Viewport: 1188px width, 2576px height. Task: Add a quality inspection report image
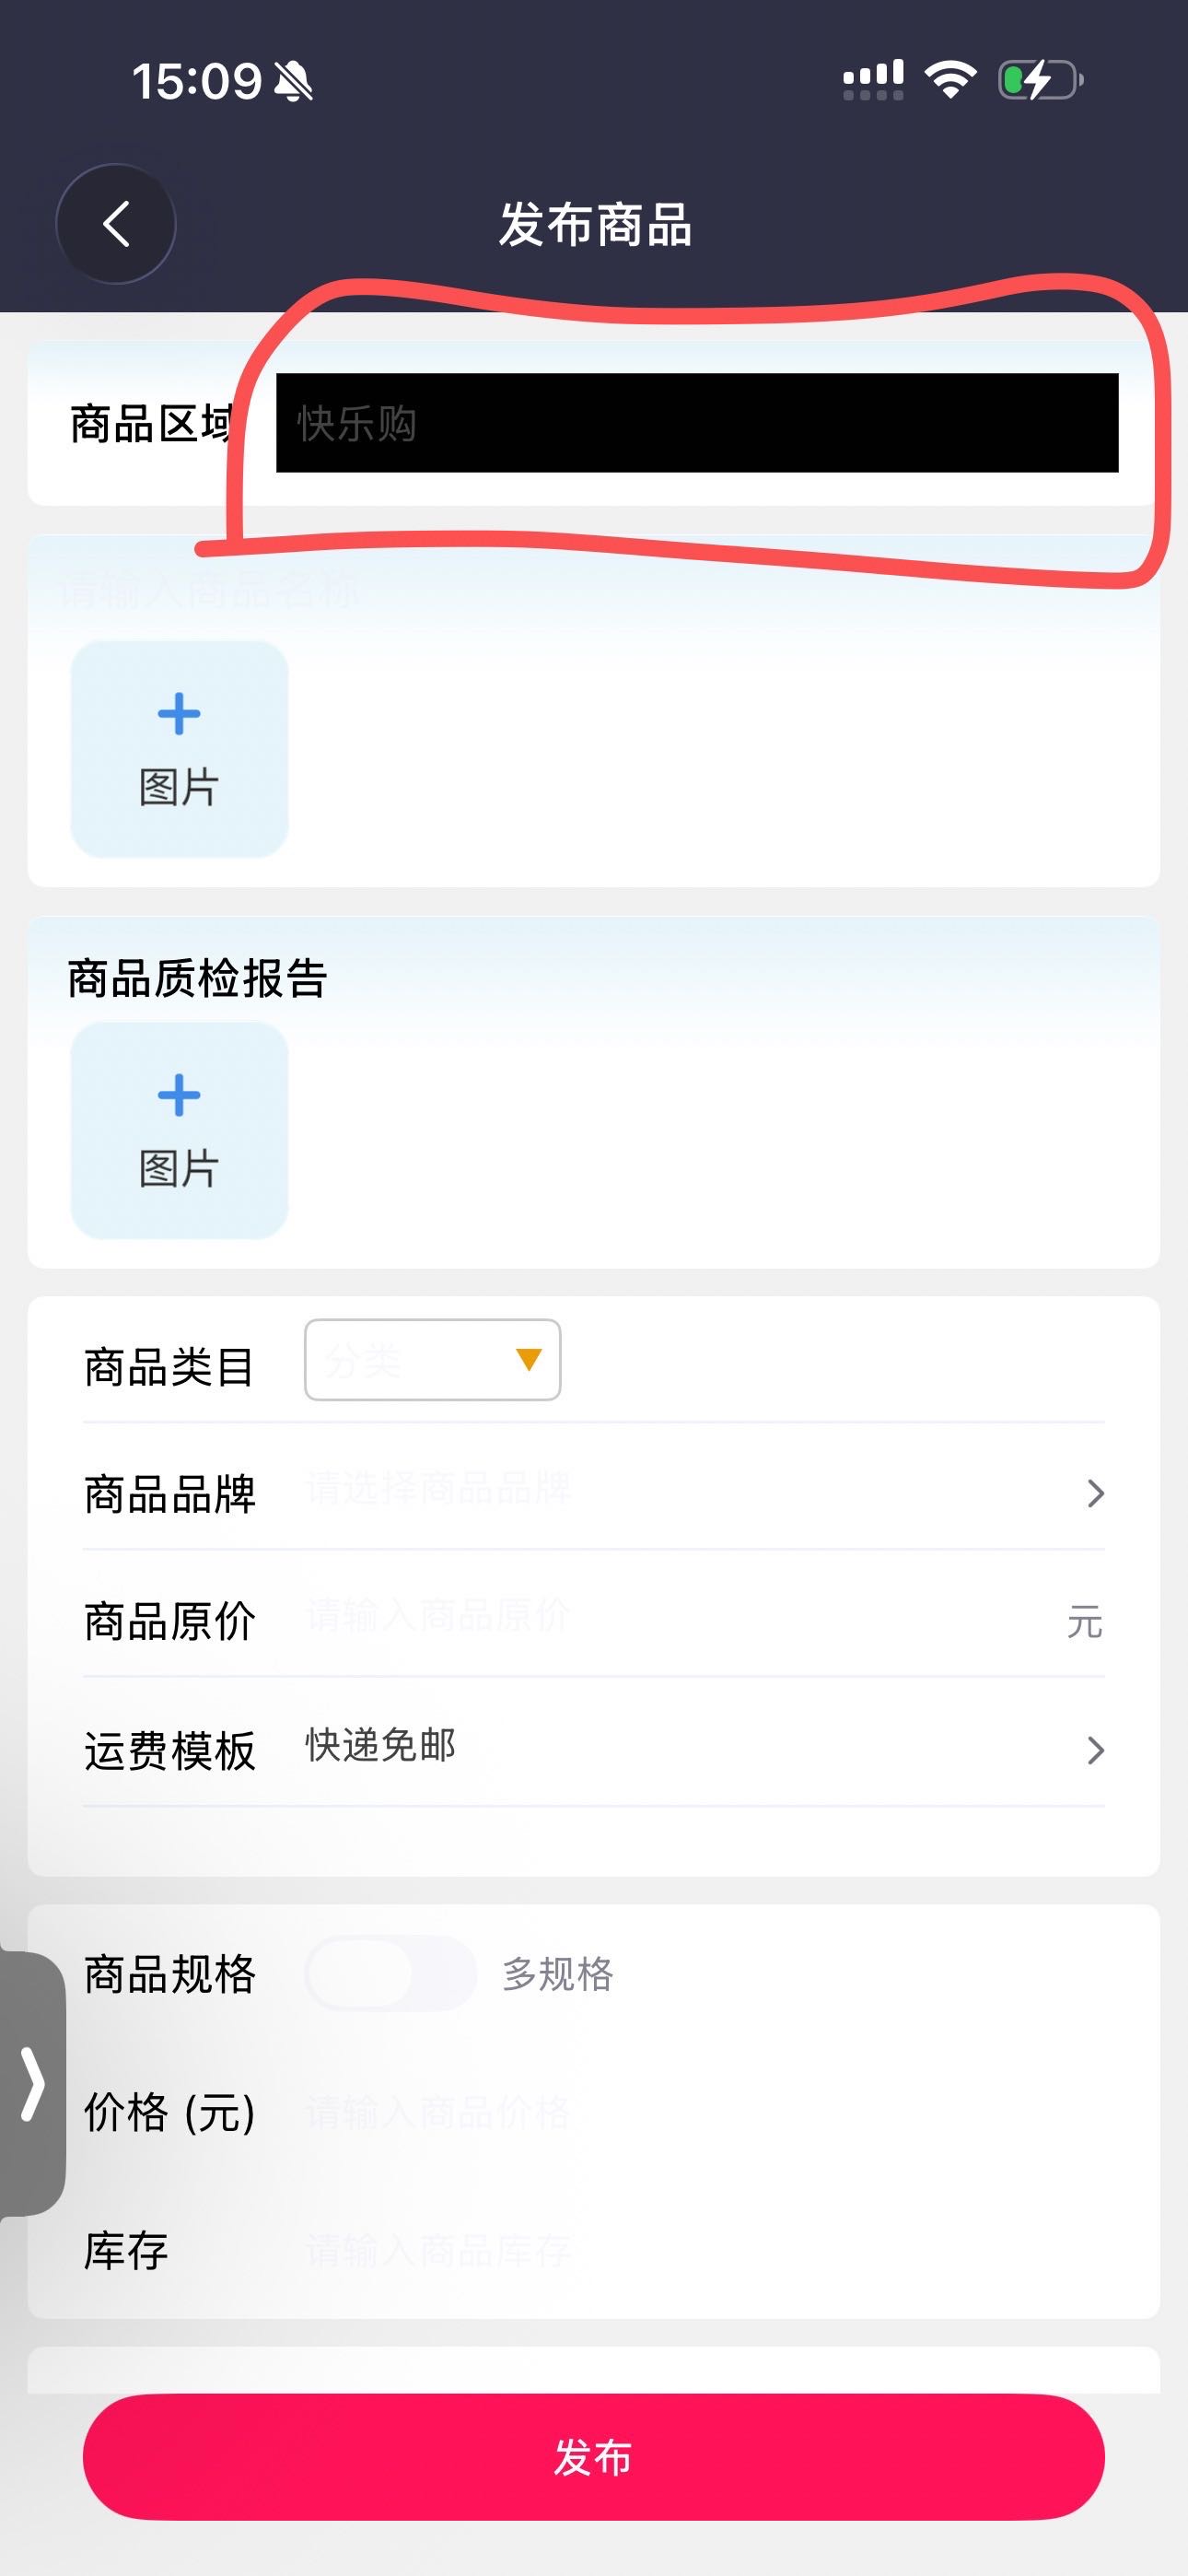pyautogui.click(x=179, y=1130)
